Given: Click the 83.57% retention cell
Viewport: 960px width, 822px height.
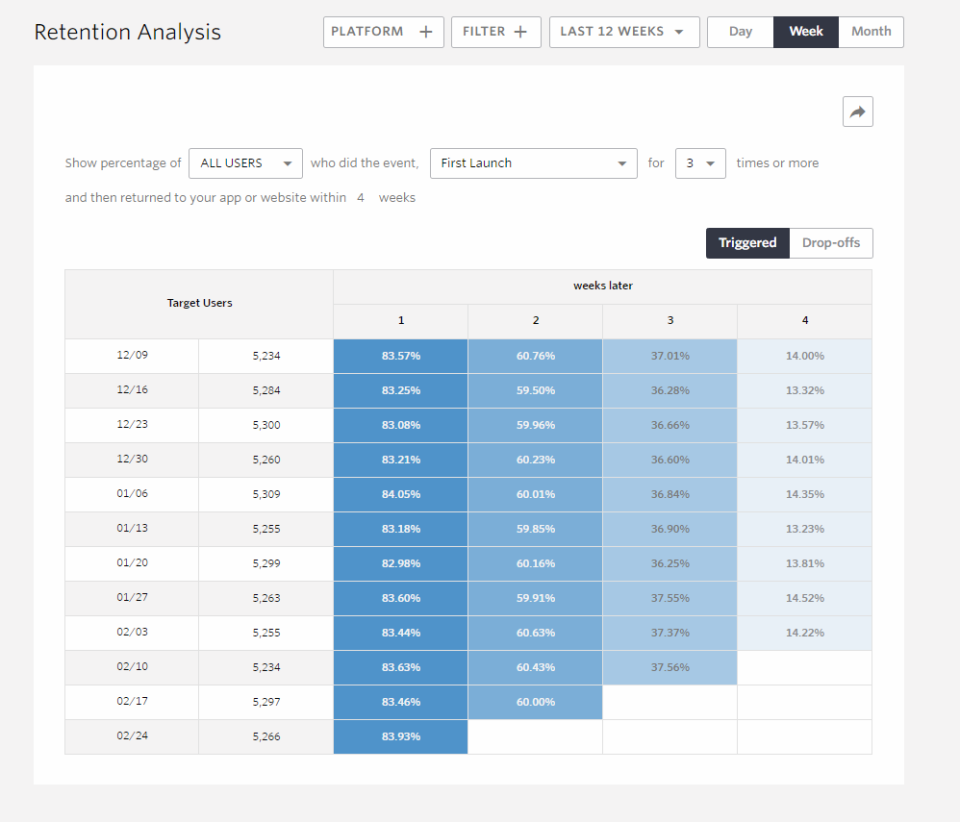Looking at the screenshot, I should [x=400, y=356].
